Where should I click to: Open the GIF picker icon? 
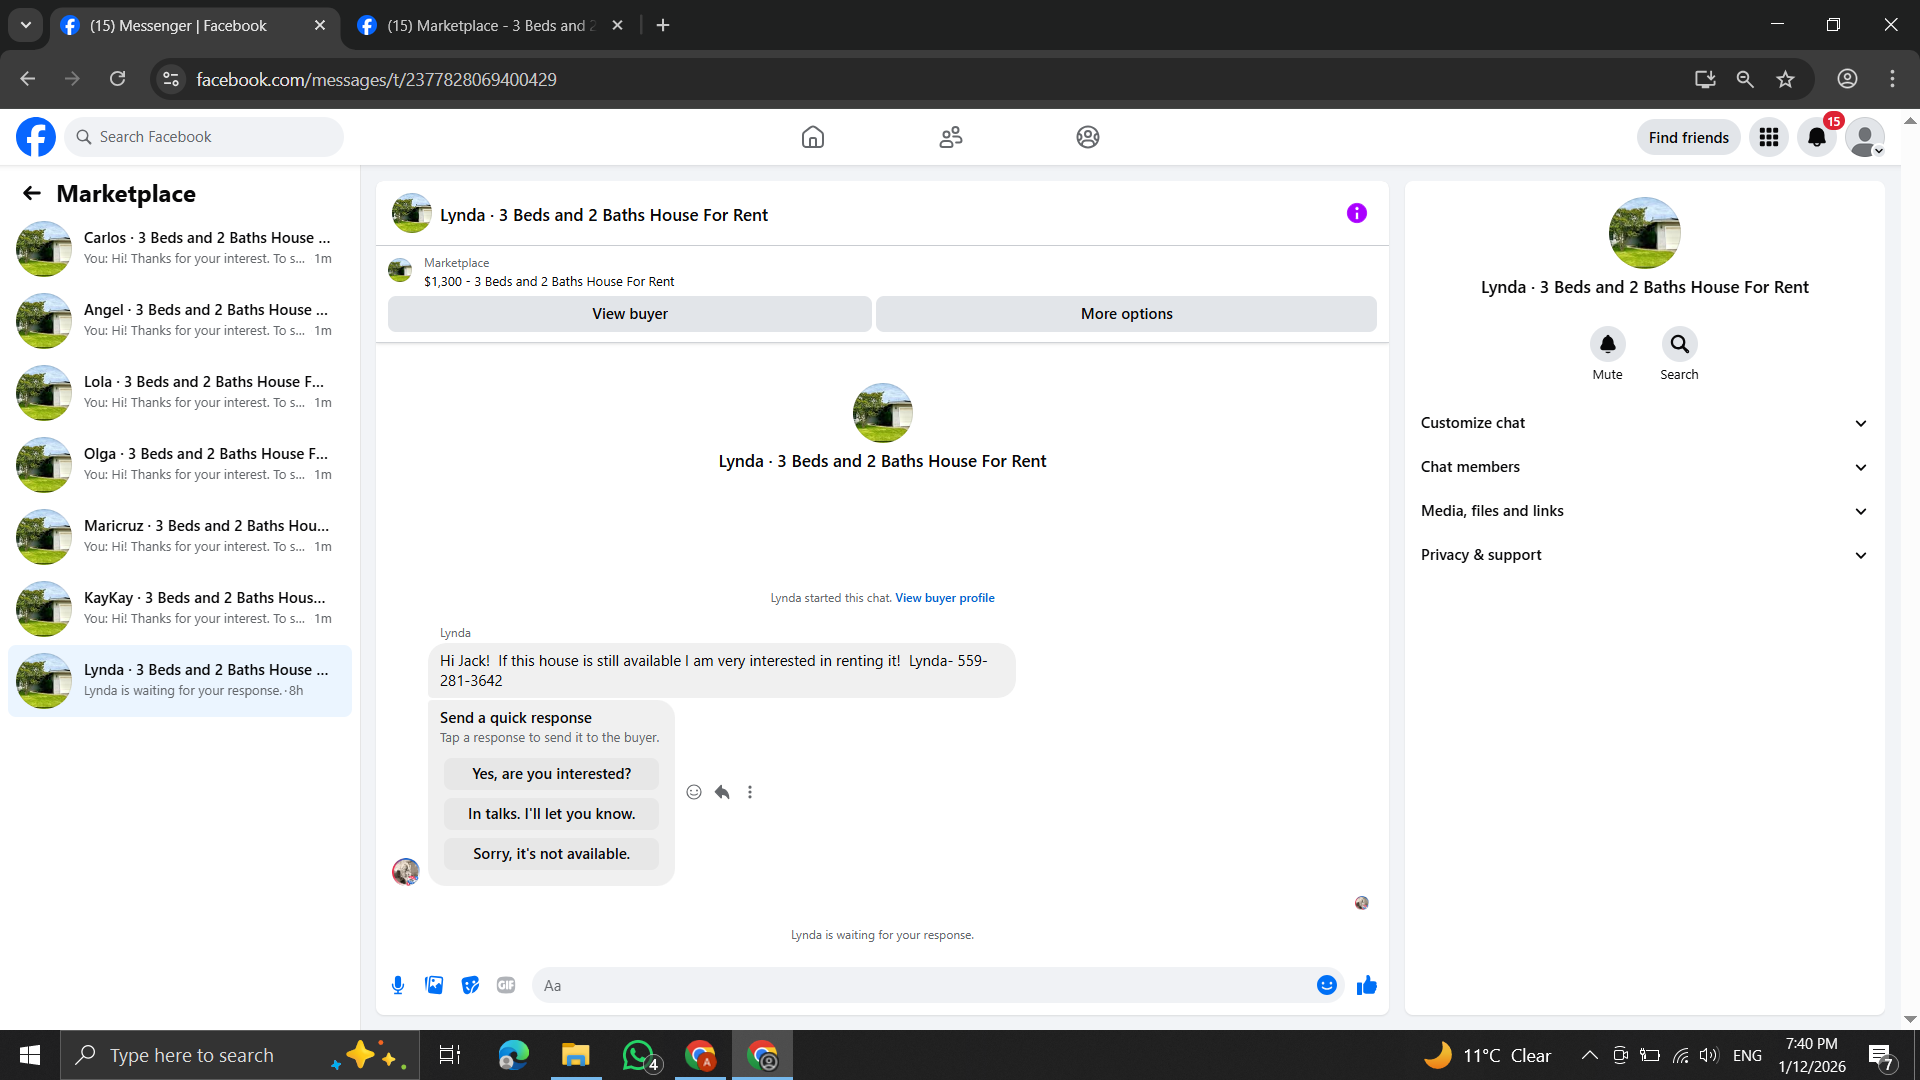(506, 985)
